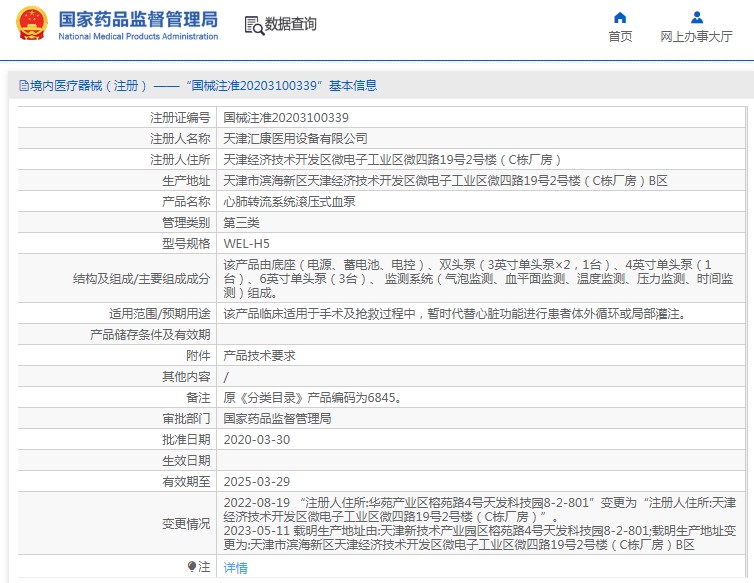
Task: Go to 首页 text link
Action: point(620,37)
